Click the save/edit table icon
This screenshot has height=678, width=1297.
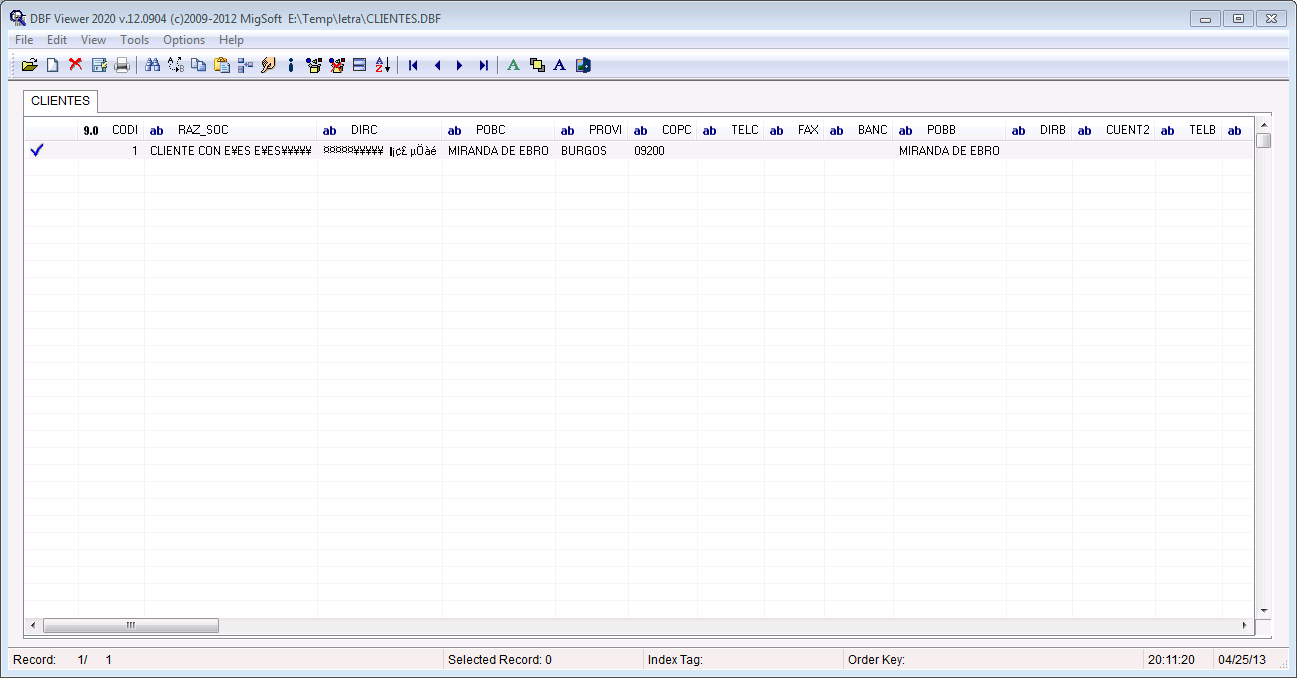coord(99,65)
